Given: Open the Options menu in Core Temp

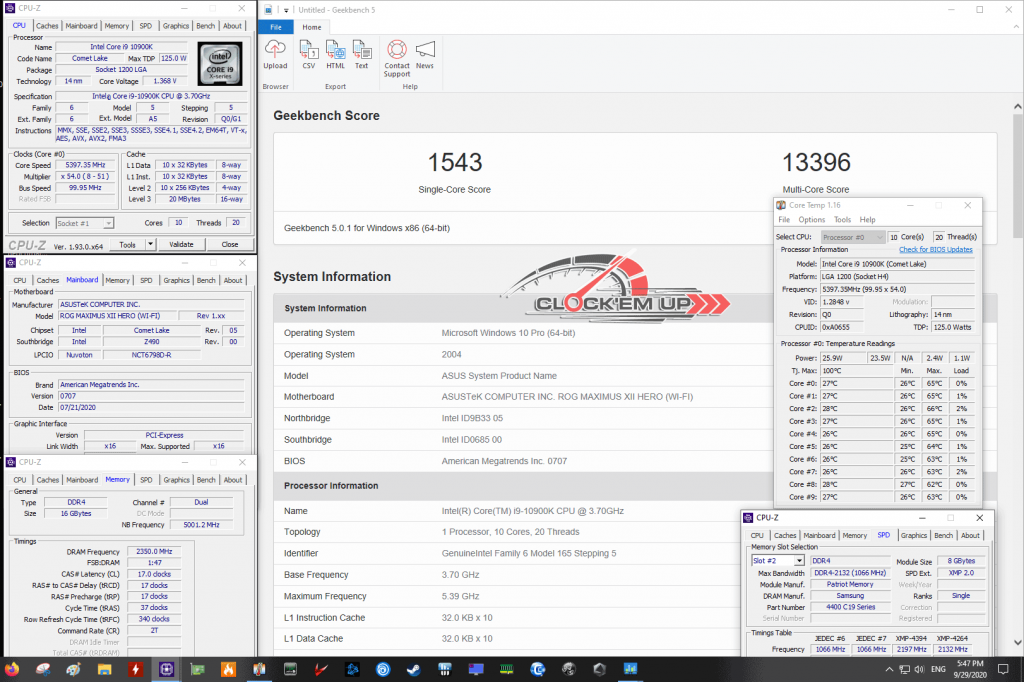Looking at the screenshot, I should [811, 220].
